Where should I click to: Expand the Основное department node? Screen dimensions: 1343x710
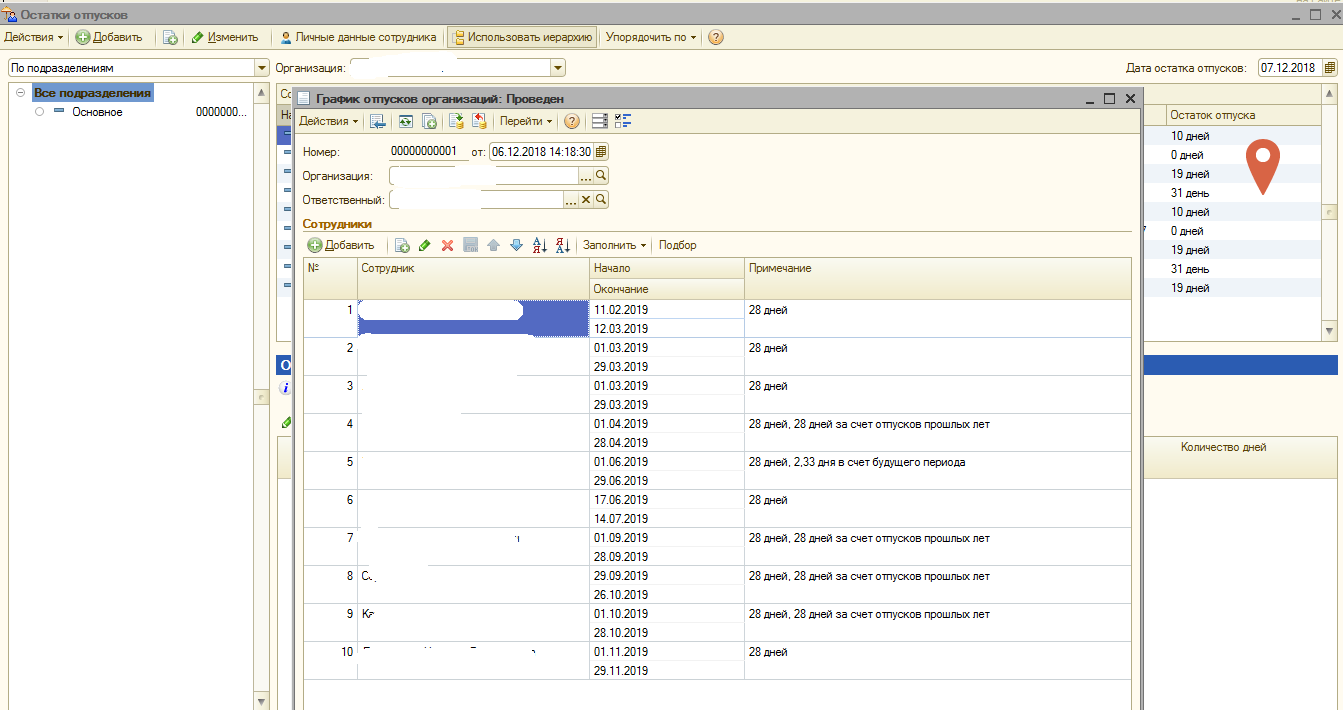[x=40, y=112]
